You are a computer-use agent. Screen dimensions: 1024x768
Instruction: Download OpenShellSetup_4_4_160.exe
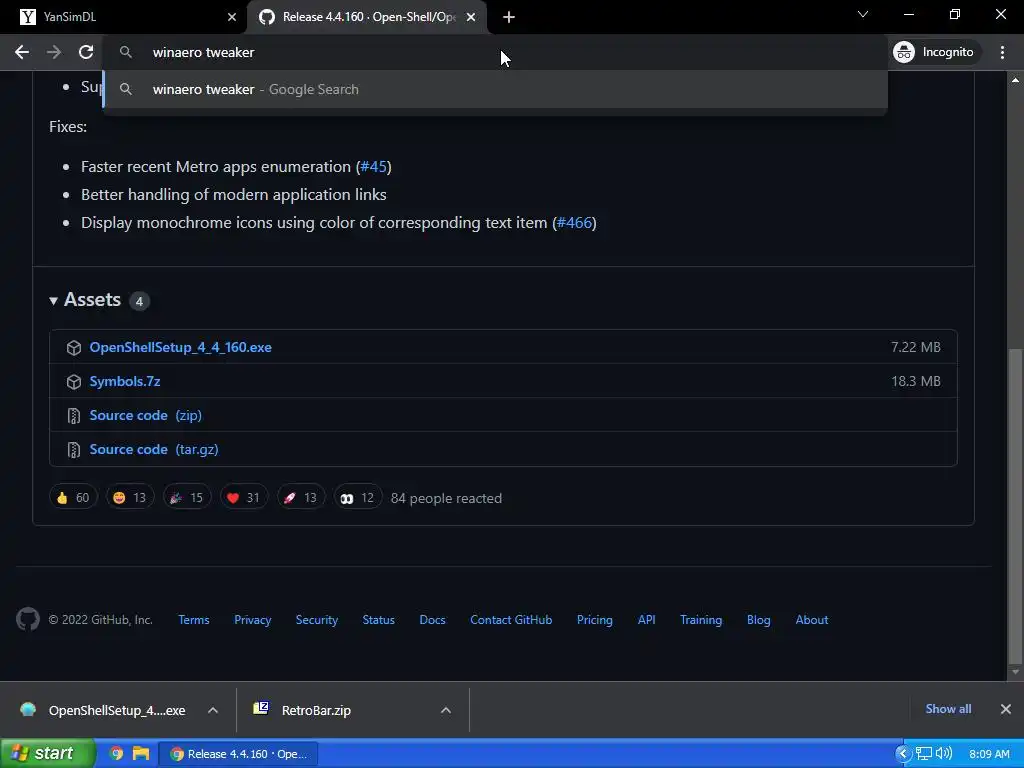(x=180, y=347)
